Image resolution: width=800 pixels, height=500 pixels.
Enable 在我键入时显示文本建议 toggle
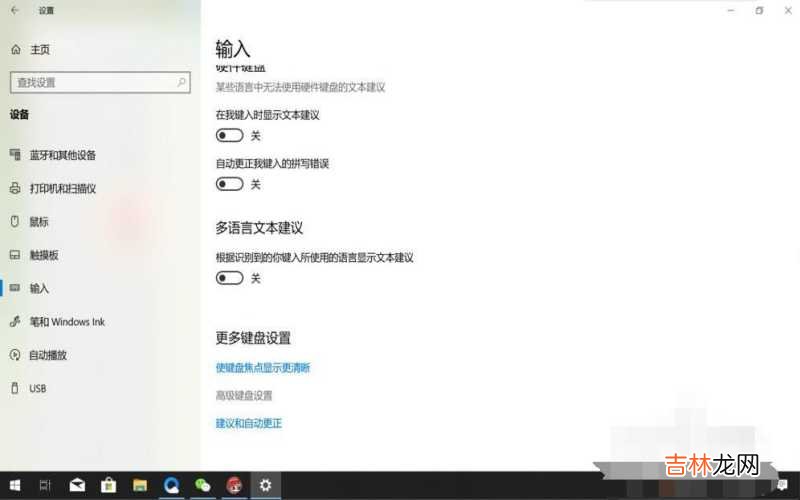point(230,135)
